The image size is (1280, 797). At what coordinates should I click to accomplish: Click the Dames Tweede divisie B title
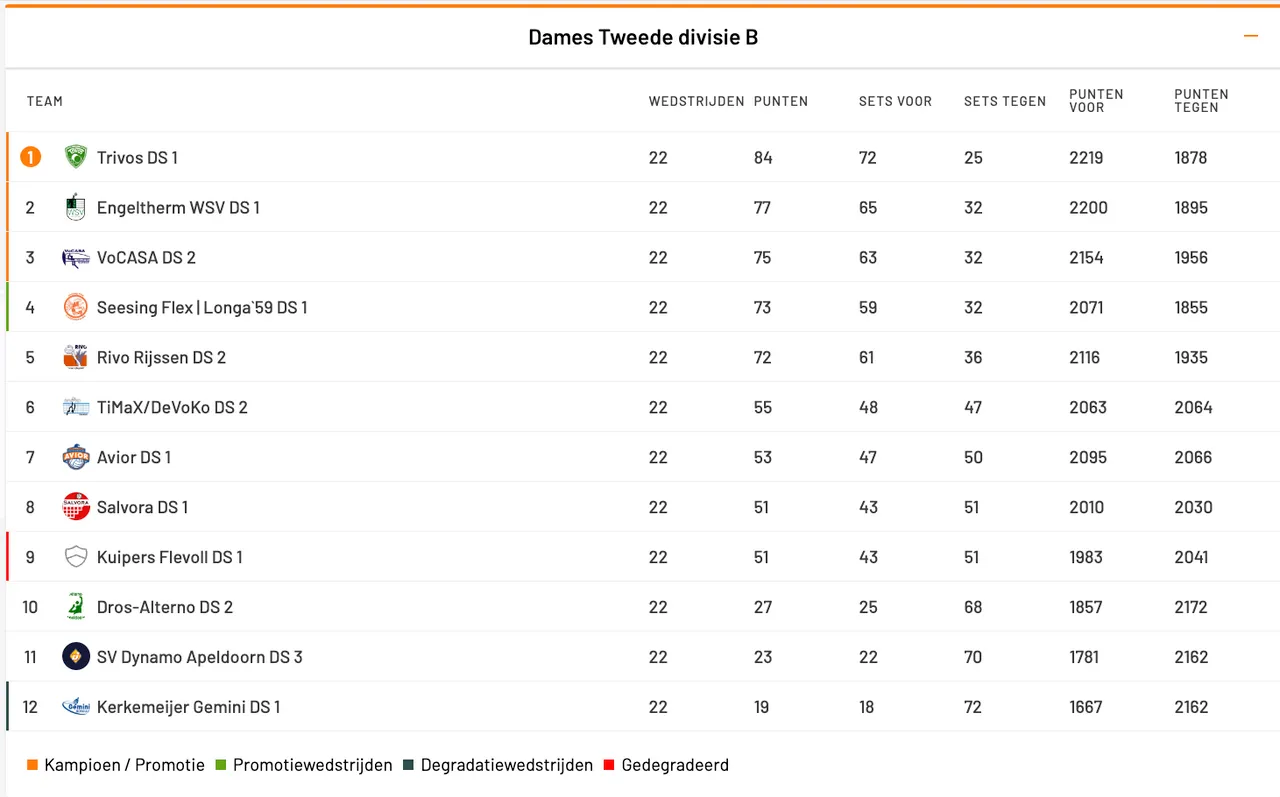[643, 38]
